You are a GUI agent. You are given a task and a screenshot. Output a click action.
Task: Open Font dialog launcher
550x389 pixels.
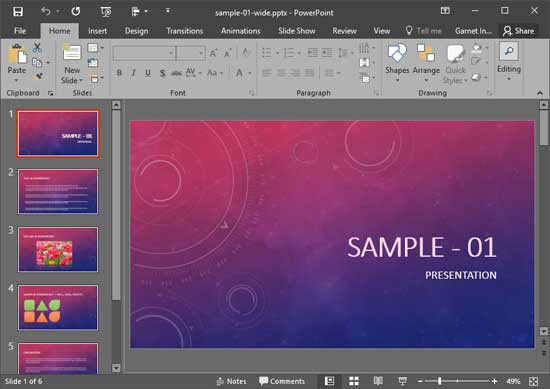(x=251, y=93)
